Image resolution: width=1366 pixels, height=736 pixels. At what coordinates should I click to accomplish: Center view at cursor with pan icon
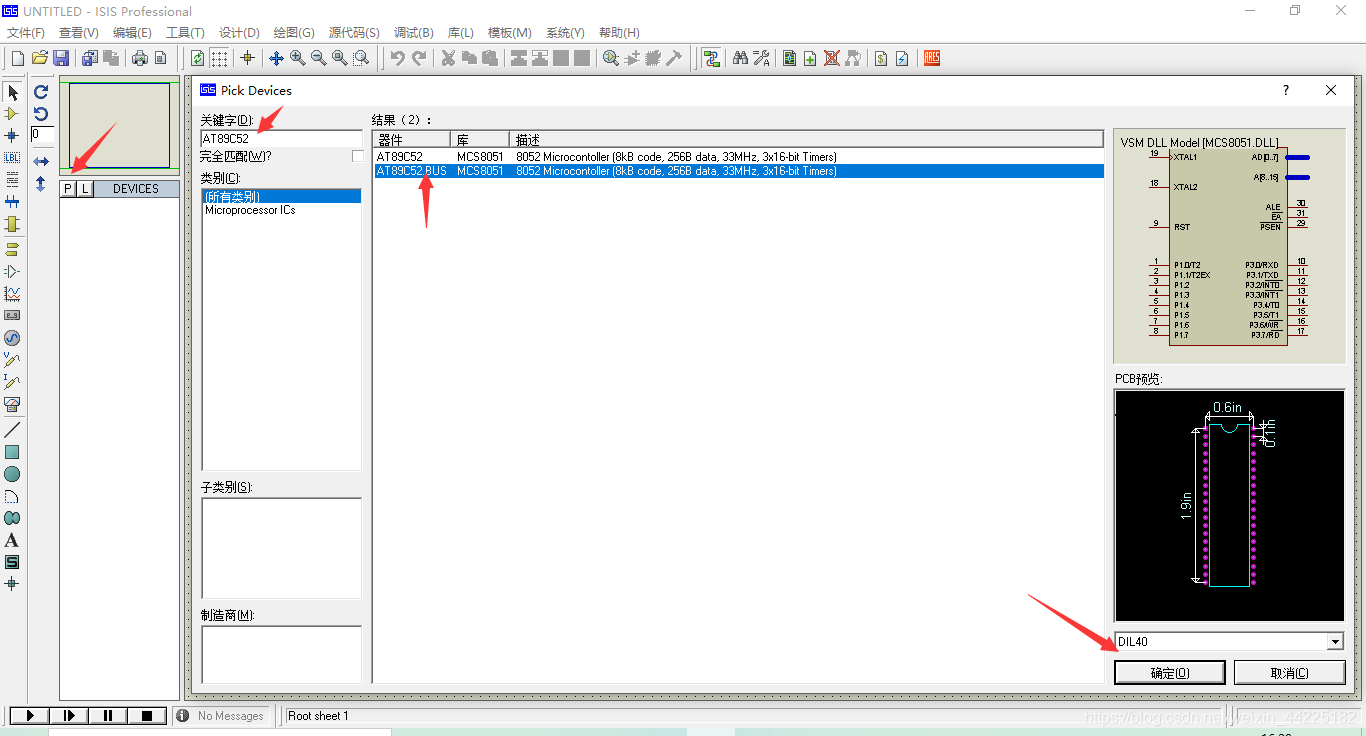[x=276, y=58]
